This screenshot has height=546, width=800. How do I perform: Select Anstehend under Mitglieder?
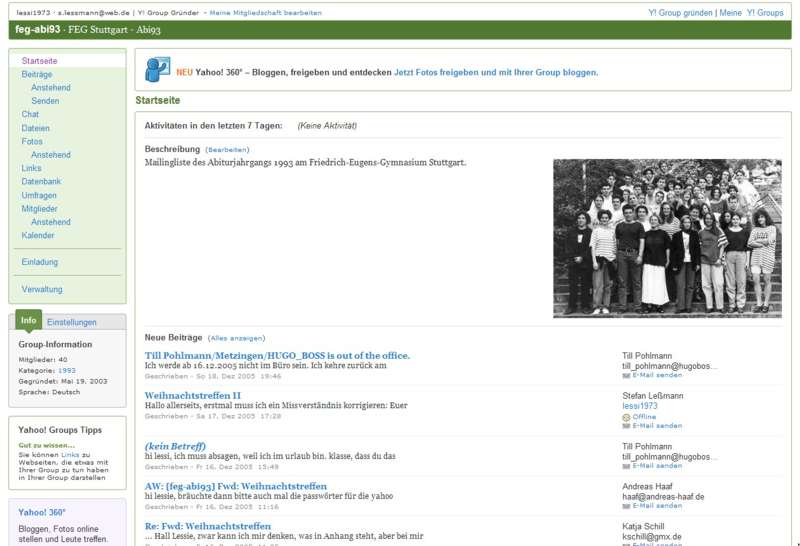point(51,221)
